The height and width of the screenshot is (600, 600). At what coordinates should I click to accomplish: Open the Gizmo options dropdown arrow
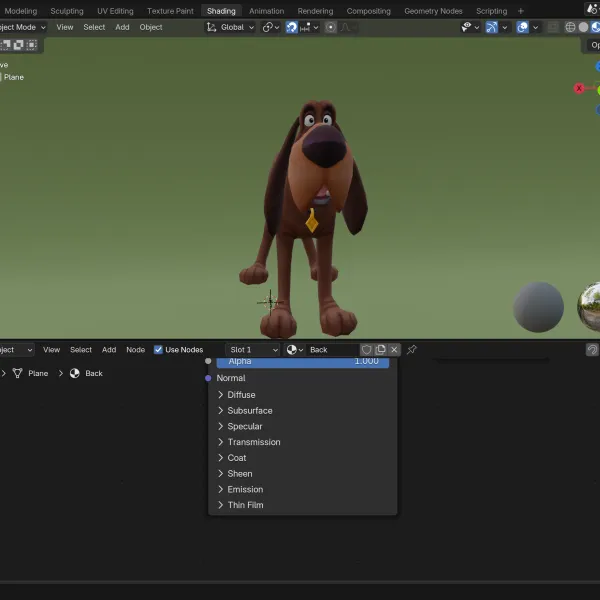(505, 27)
